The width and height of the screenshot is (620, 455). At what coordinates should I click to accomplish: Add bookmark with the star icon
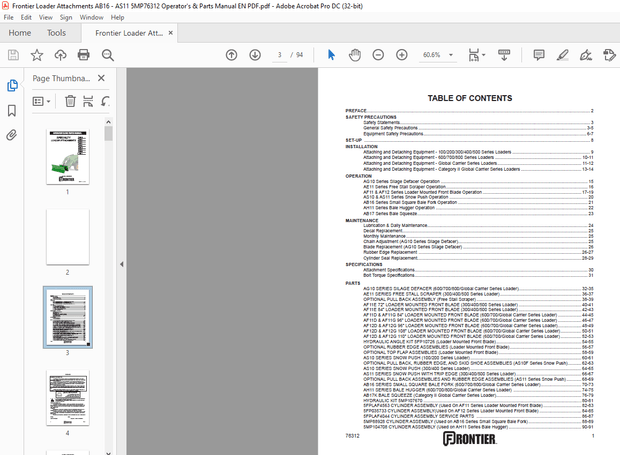pyautogui.click(x=37, y=55)
